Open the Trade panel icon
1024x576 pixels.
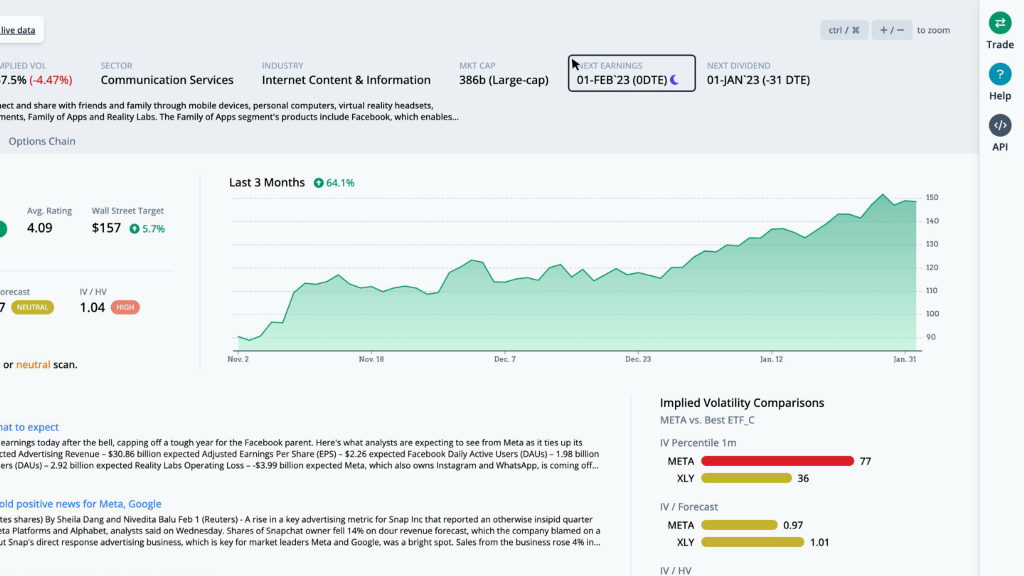pos(1000,24)
